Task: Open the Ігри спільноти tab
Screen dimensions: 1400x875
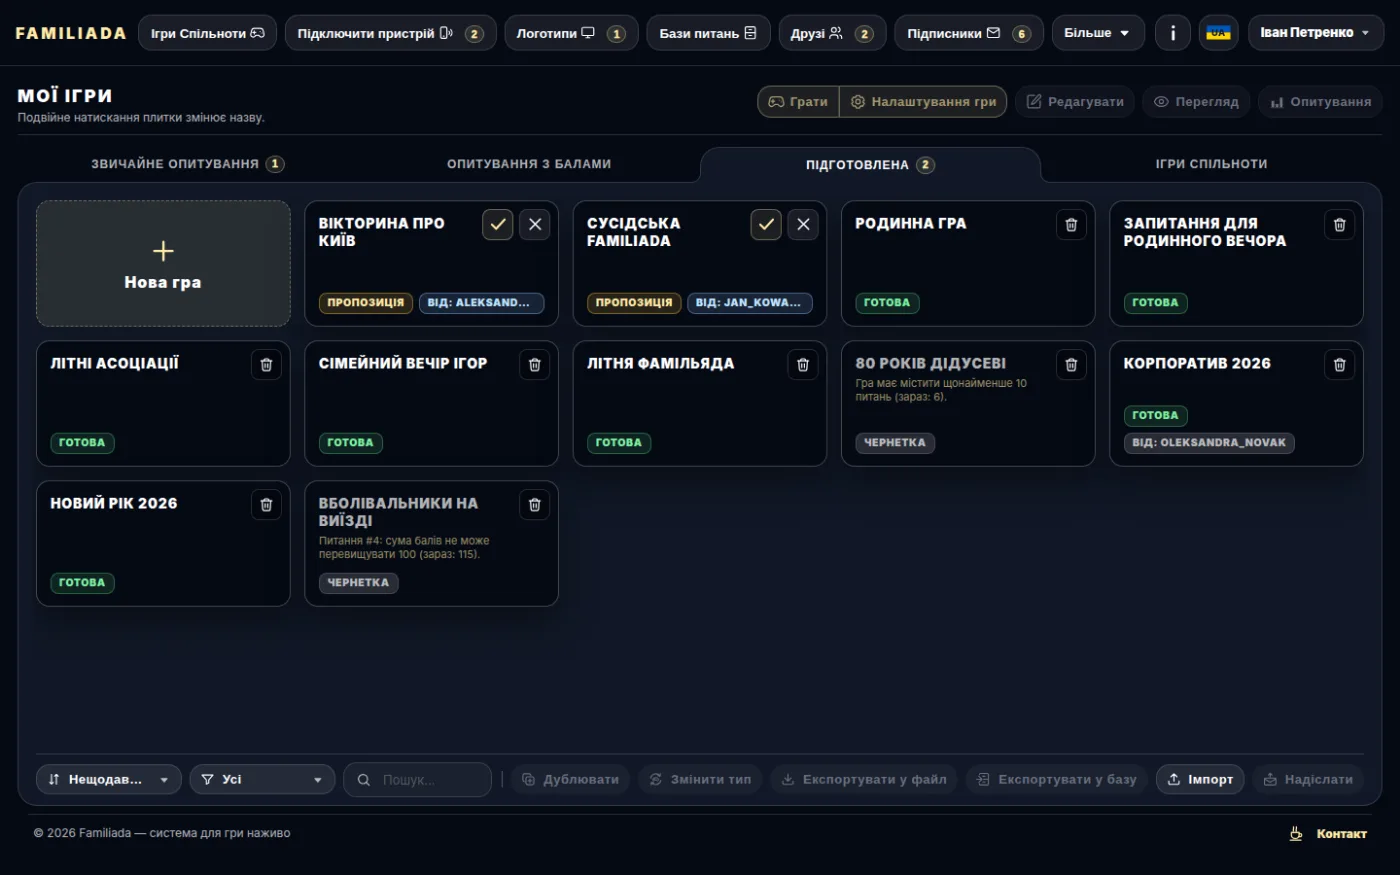Action: pyautogui.click(x=1211, y=164)
